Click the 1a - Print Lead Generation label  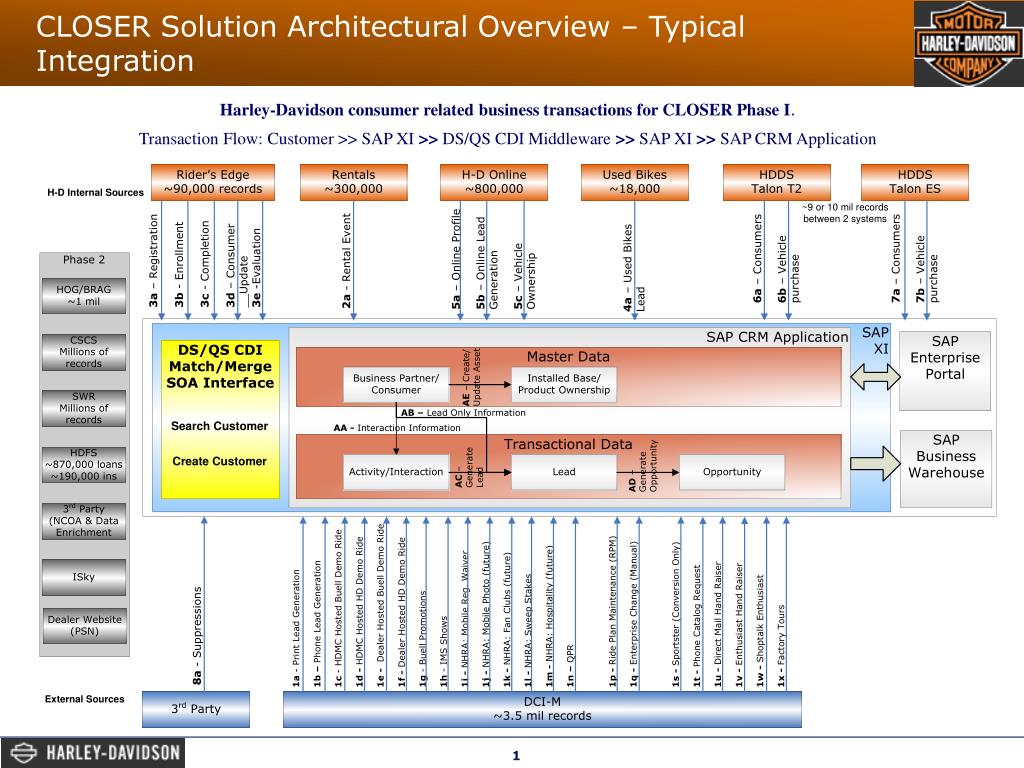[x=296, y=627]
